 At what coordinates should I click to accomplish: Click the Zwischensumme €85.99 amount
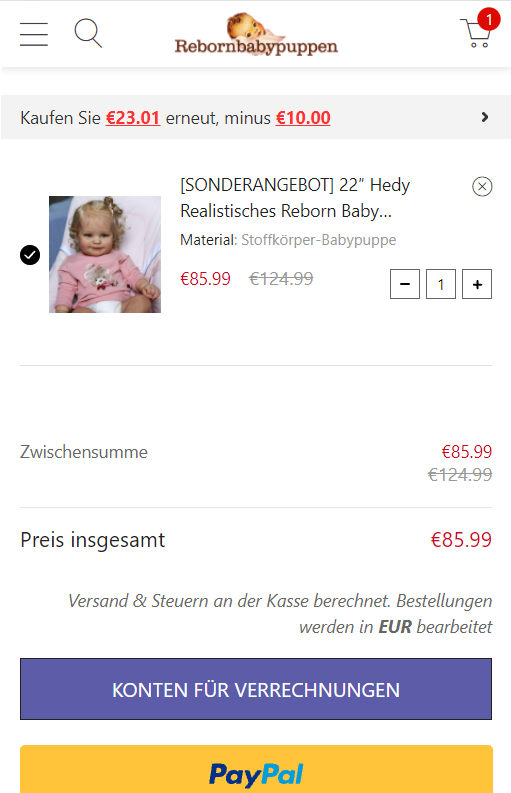pos(466,452)
